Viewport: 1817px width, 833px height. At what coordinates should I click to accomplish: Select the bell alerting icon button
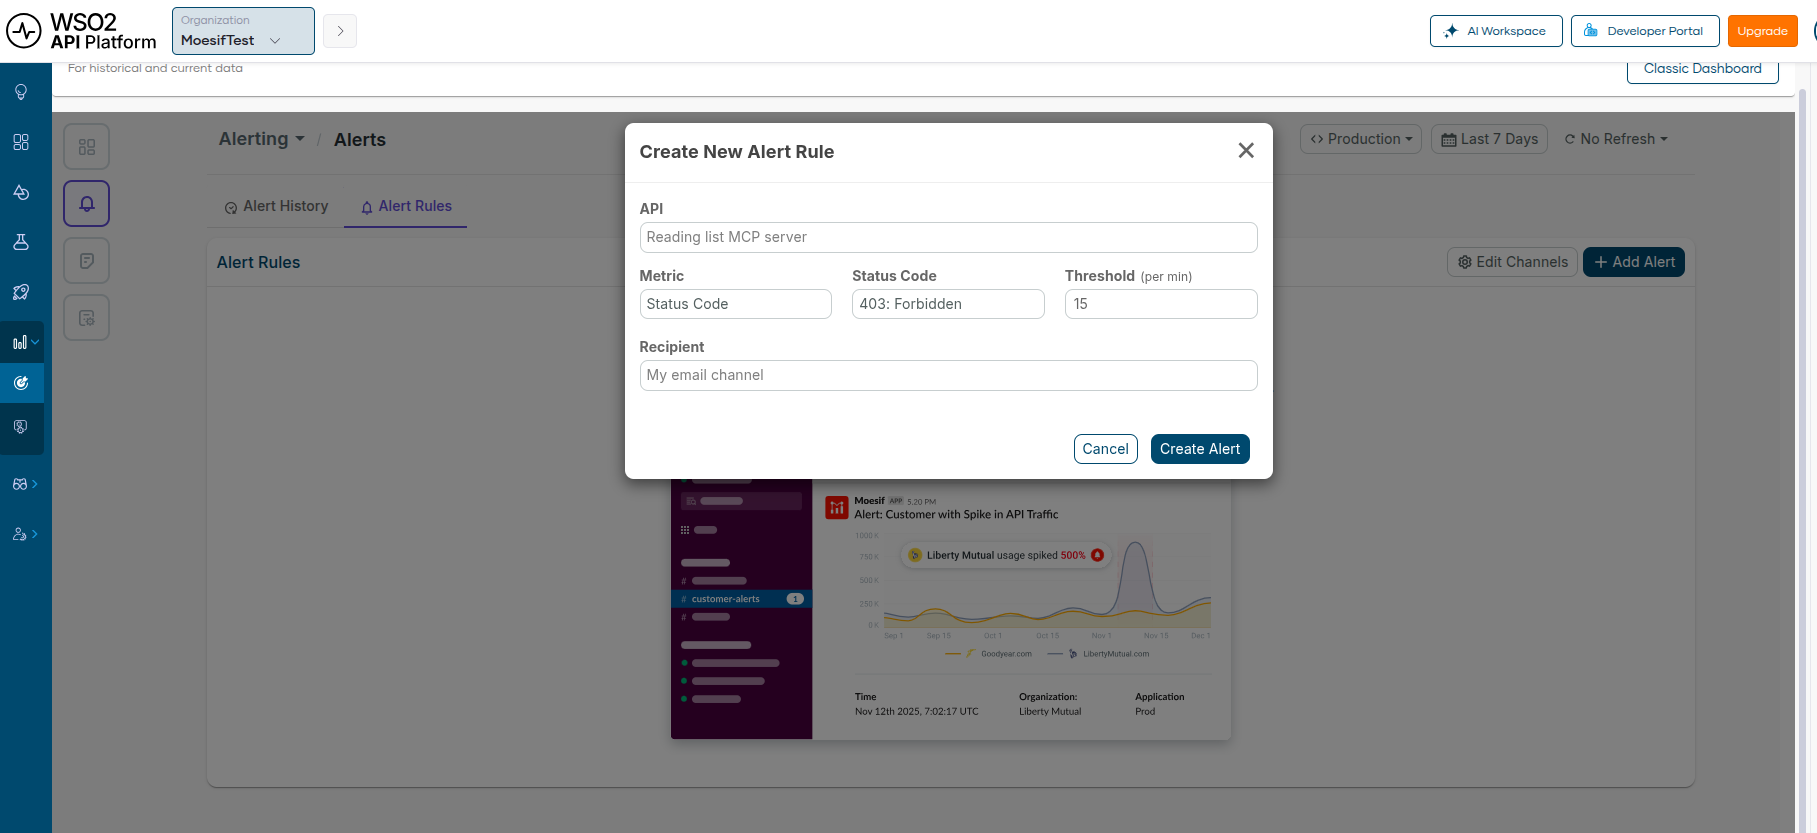(87, 204)
